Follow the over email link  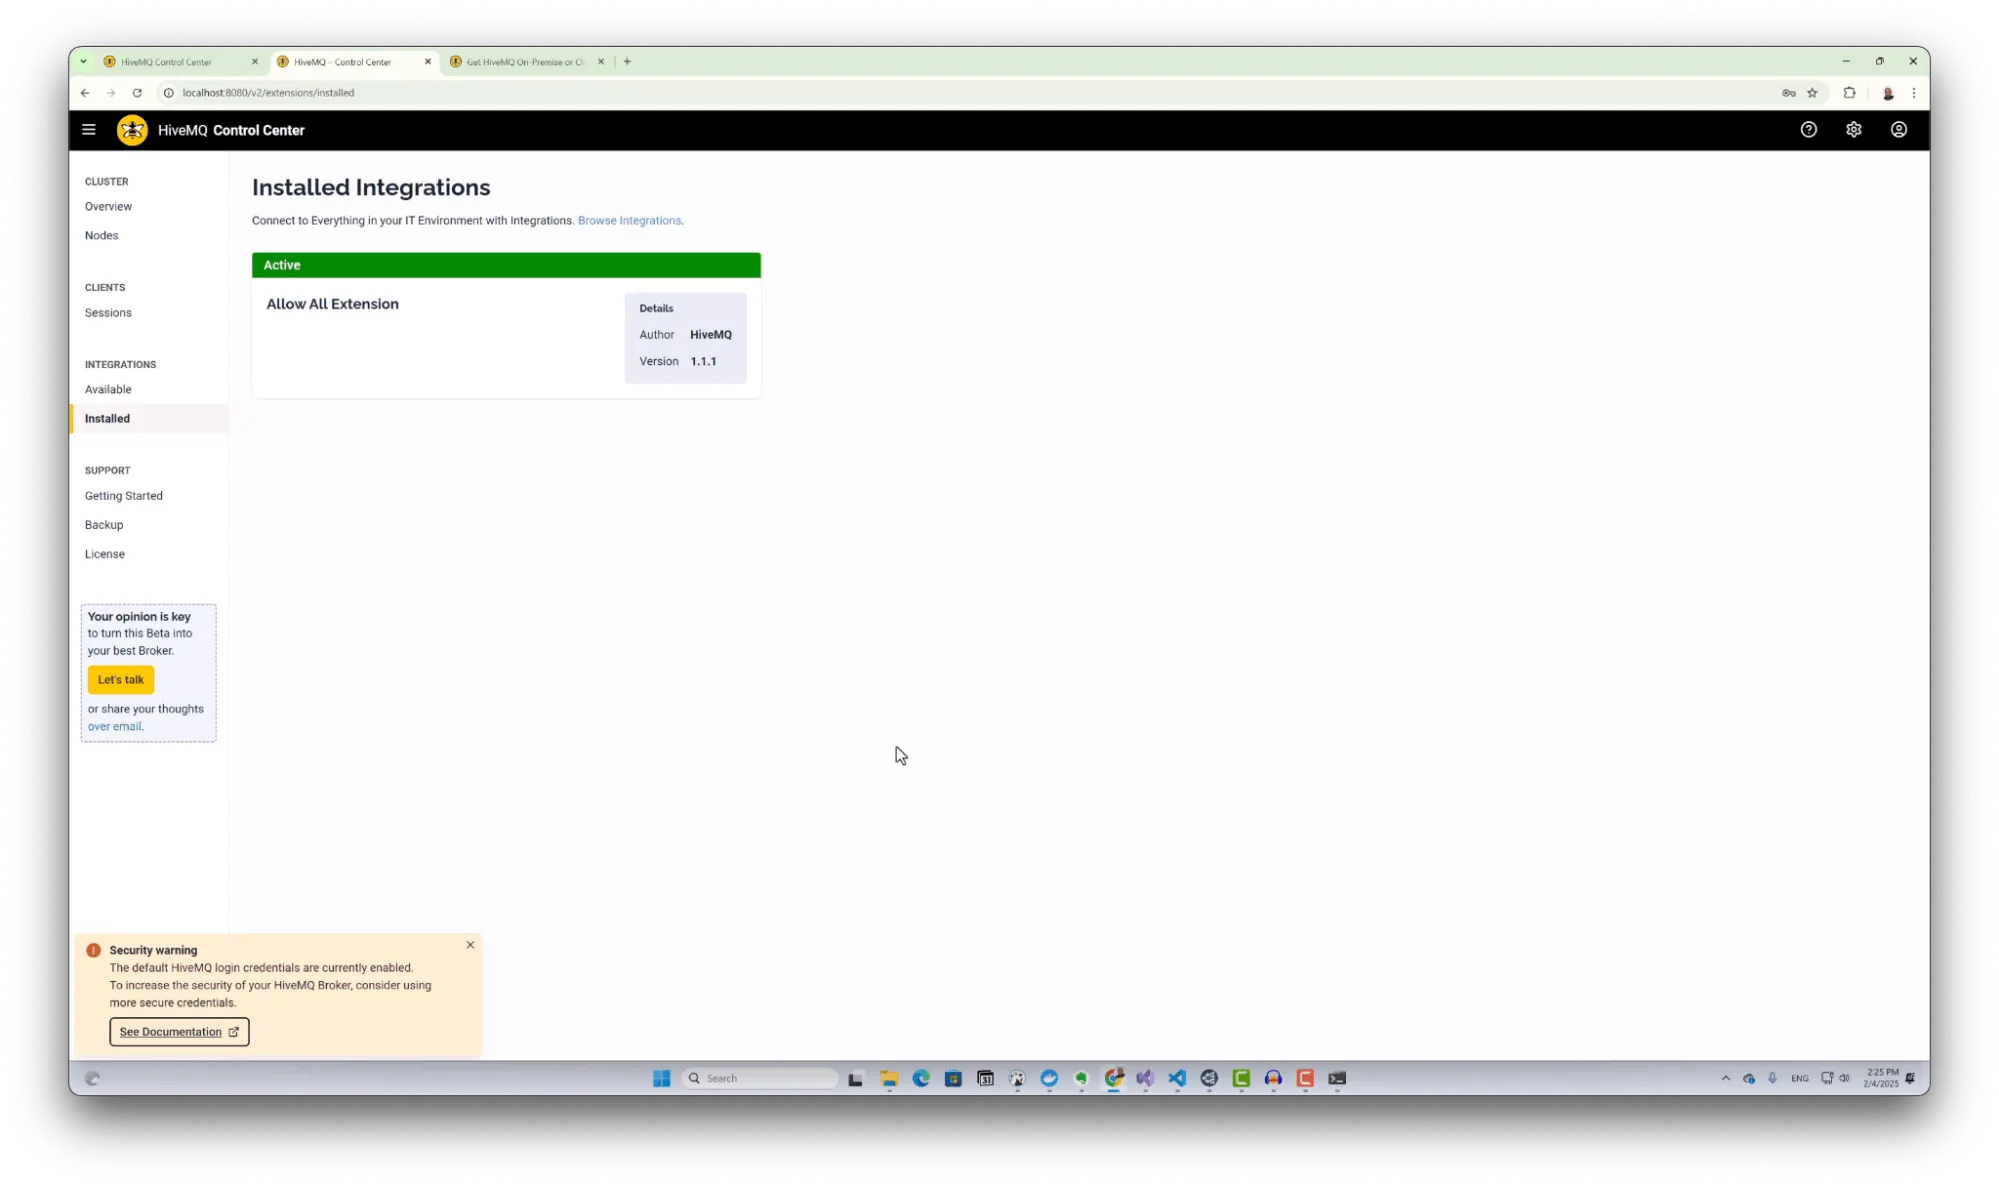pyautogui.click(x=114, y=727)
